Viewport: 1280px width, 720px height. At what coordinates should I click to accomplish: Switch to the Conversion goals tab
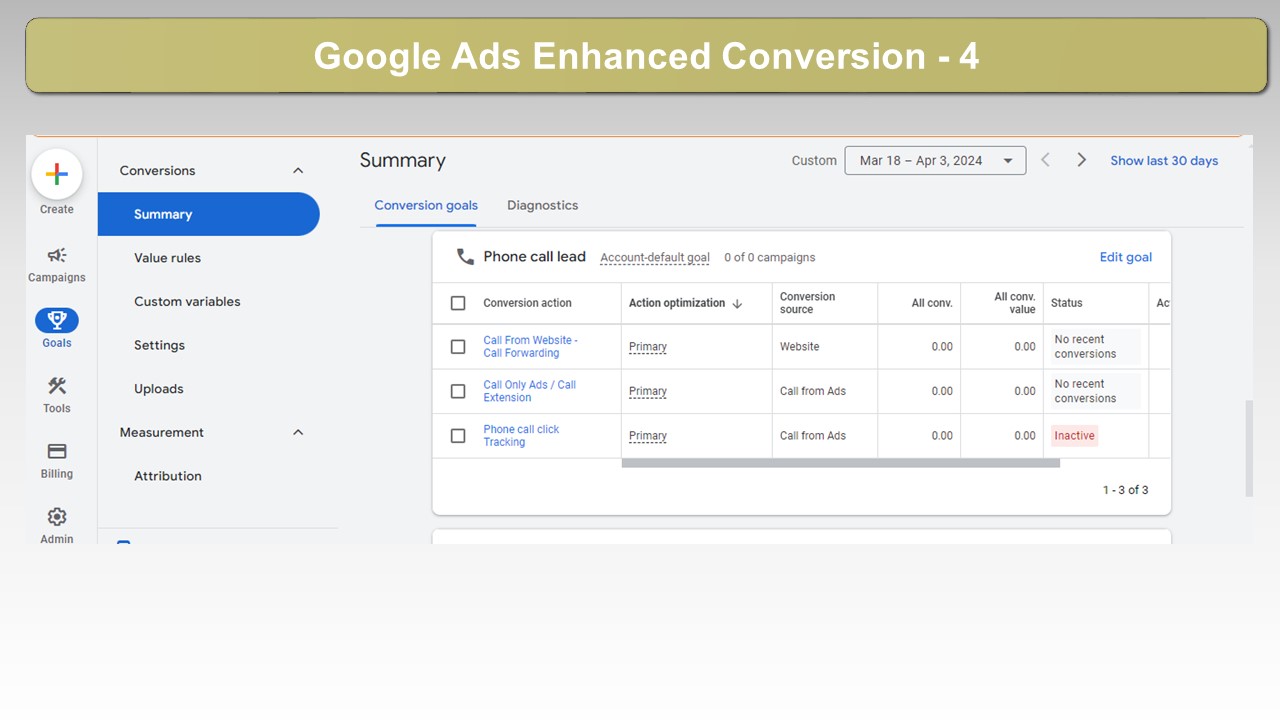(x=426, y=205)
